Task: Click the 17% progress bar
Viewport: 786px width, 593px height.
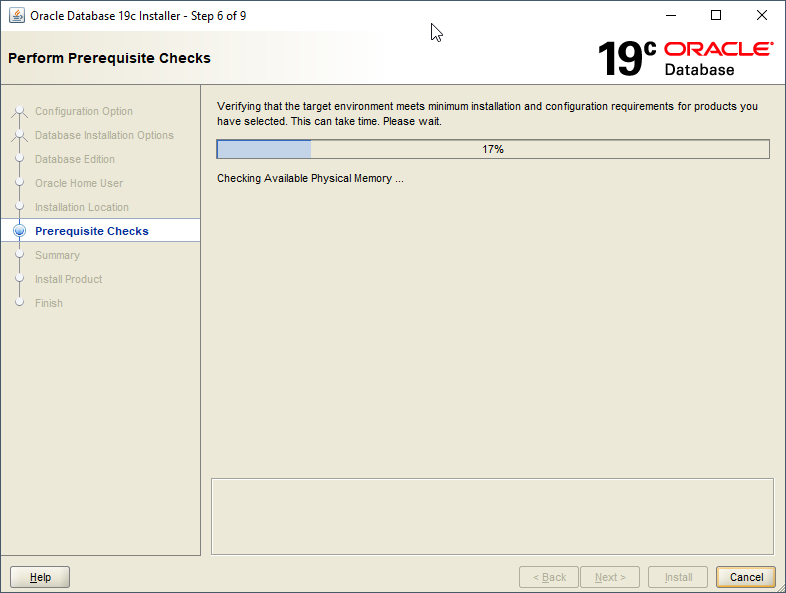Action: [493, 149]
